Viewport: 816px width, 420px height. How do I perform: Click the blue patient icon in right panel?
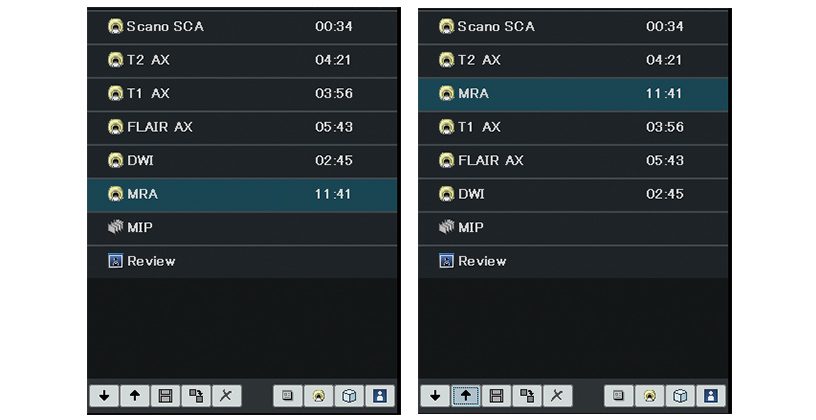tap(711, 396)
